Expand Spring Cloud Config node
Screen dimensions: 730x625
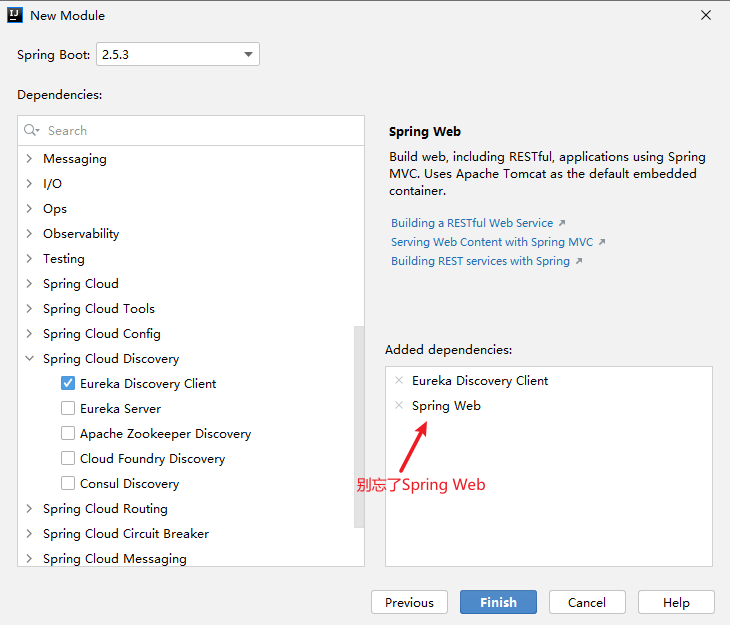[29, 333]
